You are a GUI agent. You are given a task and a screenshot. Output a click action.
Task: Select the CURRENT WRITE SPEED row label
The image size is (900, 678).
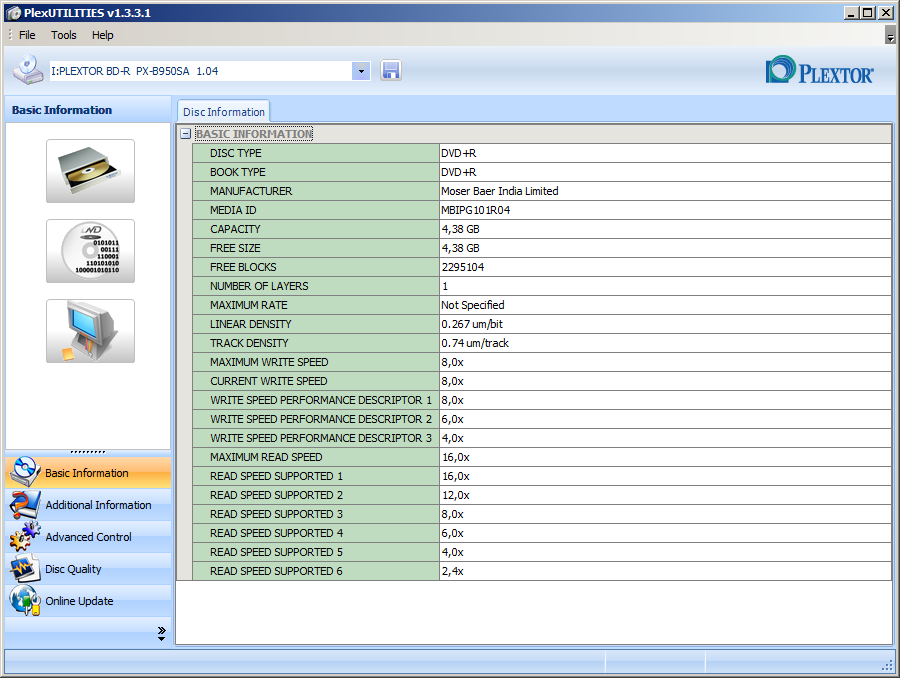(x=316, y=381)
